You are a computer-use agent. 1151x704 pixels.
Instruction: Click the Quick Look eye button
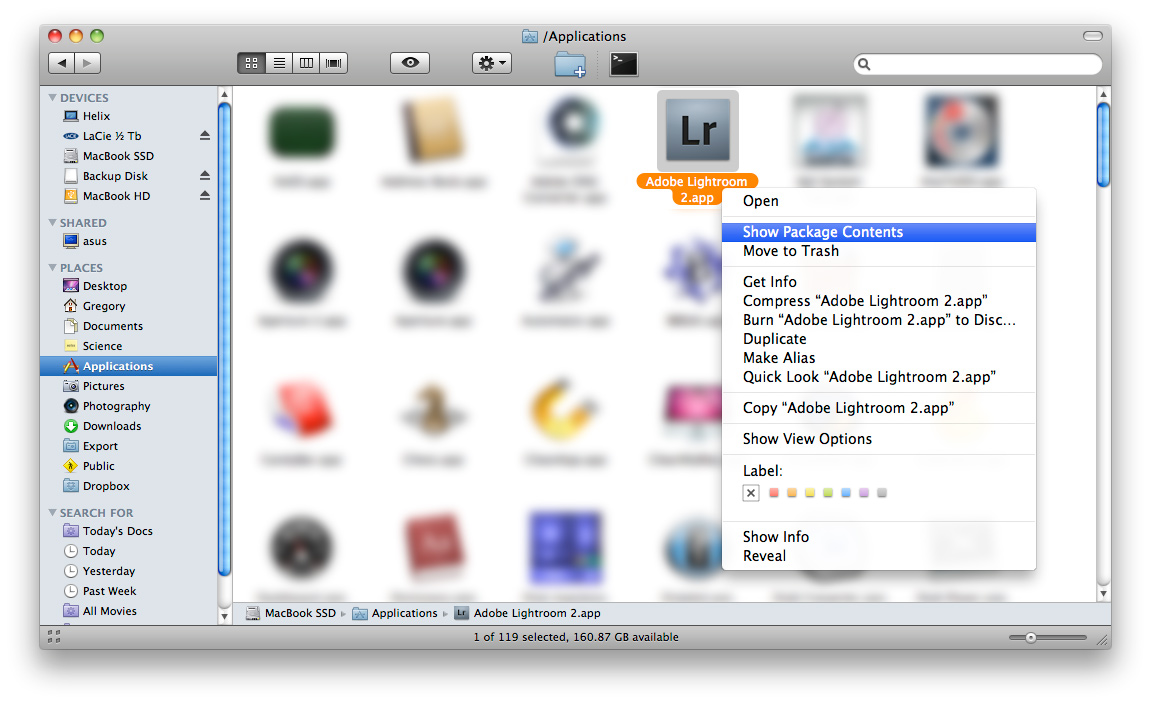410,63
